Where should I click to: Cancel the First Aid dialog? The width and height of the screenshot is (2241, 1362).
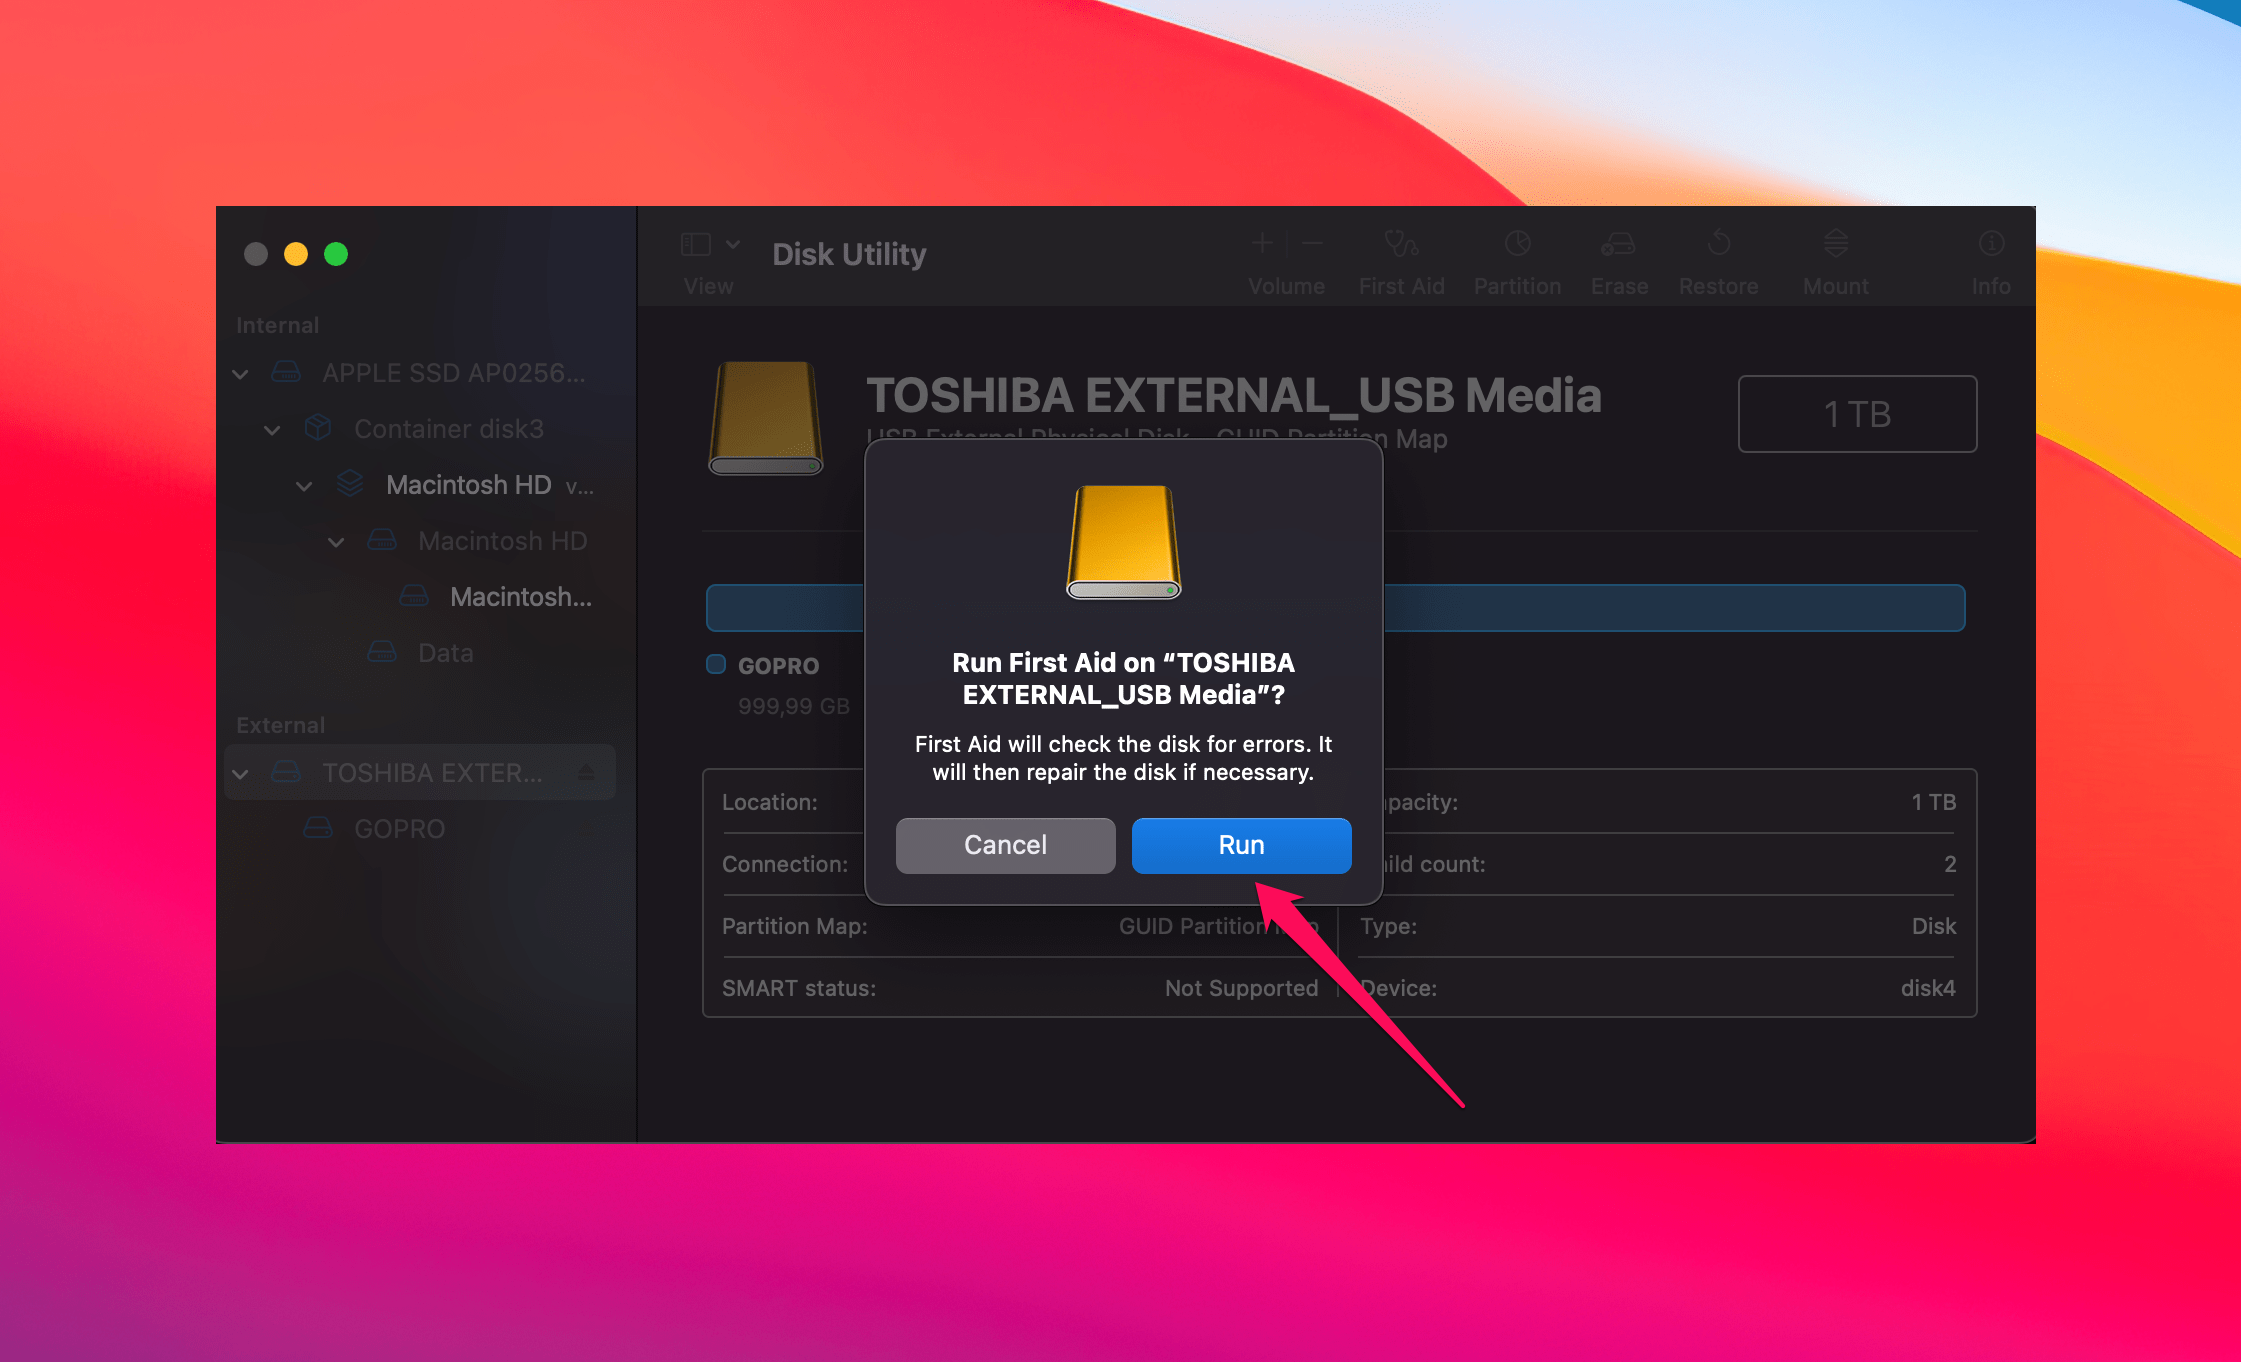point(1005,845)
